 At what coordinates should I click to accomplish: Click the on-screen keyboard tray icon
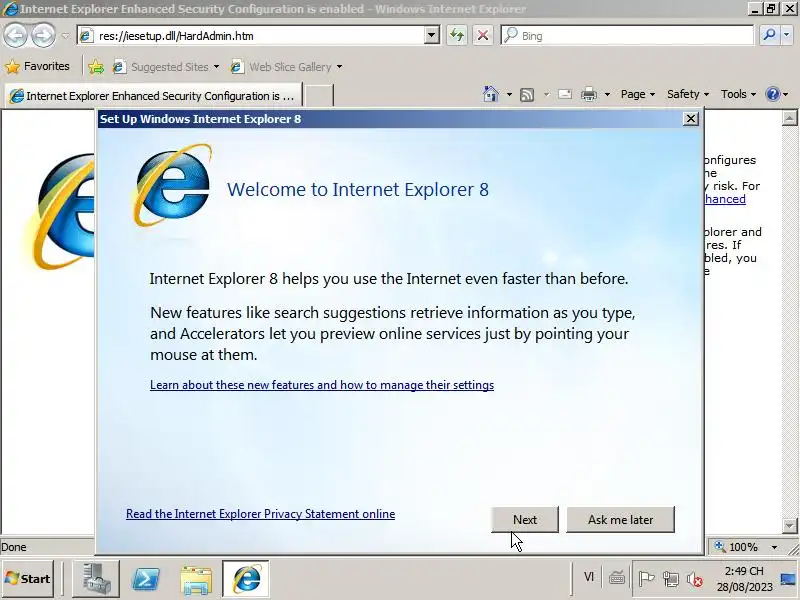[617, 578]
